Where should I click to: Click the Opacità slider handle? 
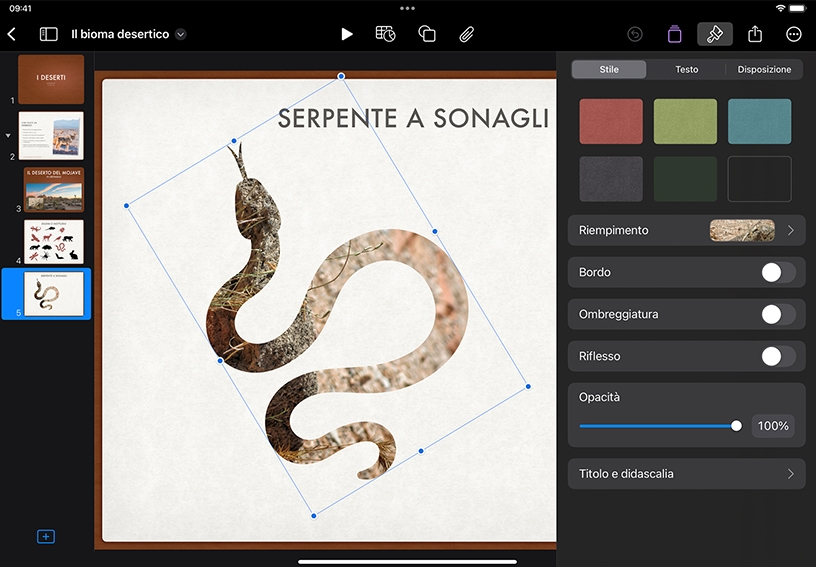[x=736, y=426]
